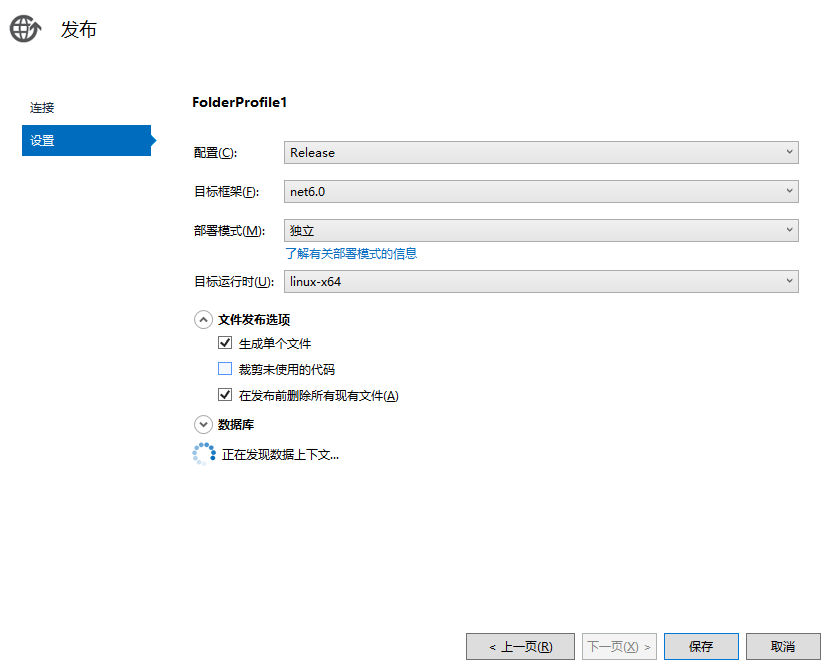
Task: Click the disabled 下一页 button
Action: point(619,647)
